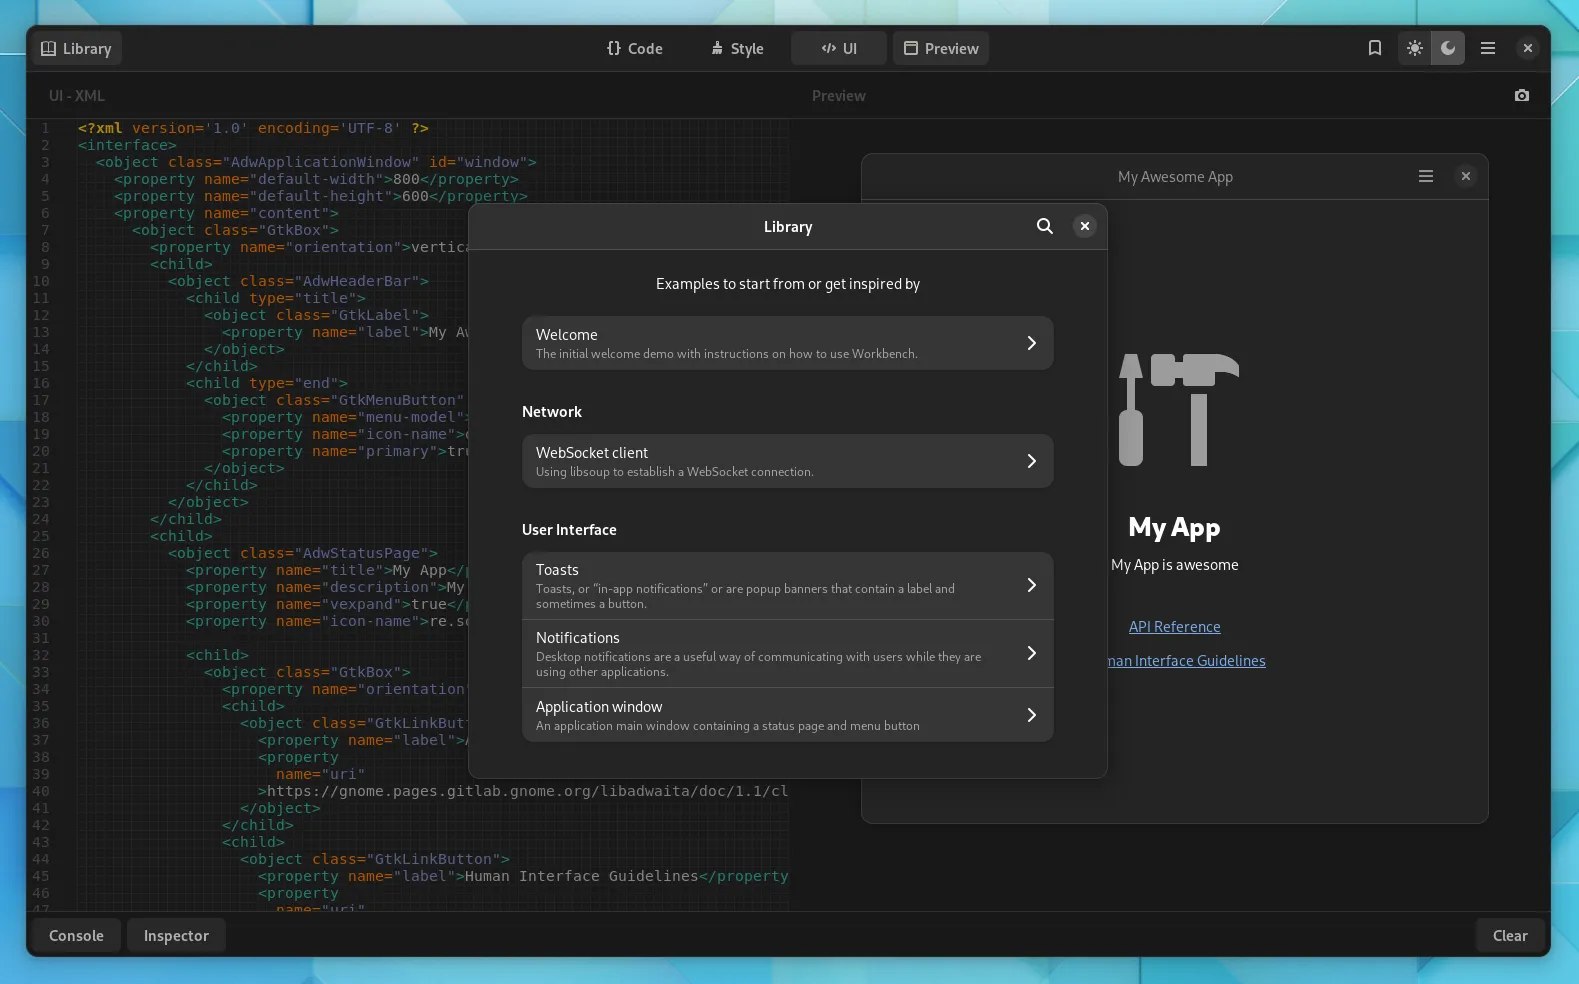
Task: Open the My Awesome App menu button
Action: coord(1425,177)
